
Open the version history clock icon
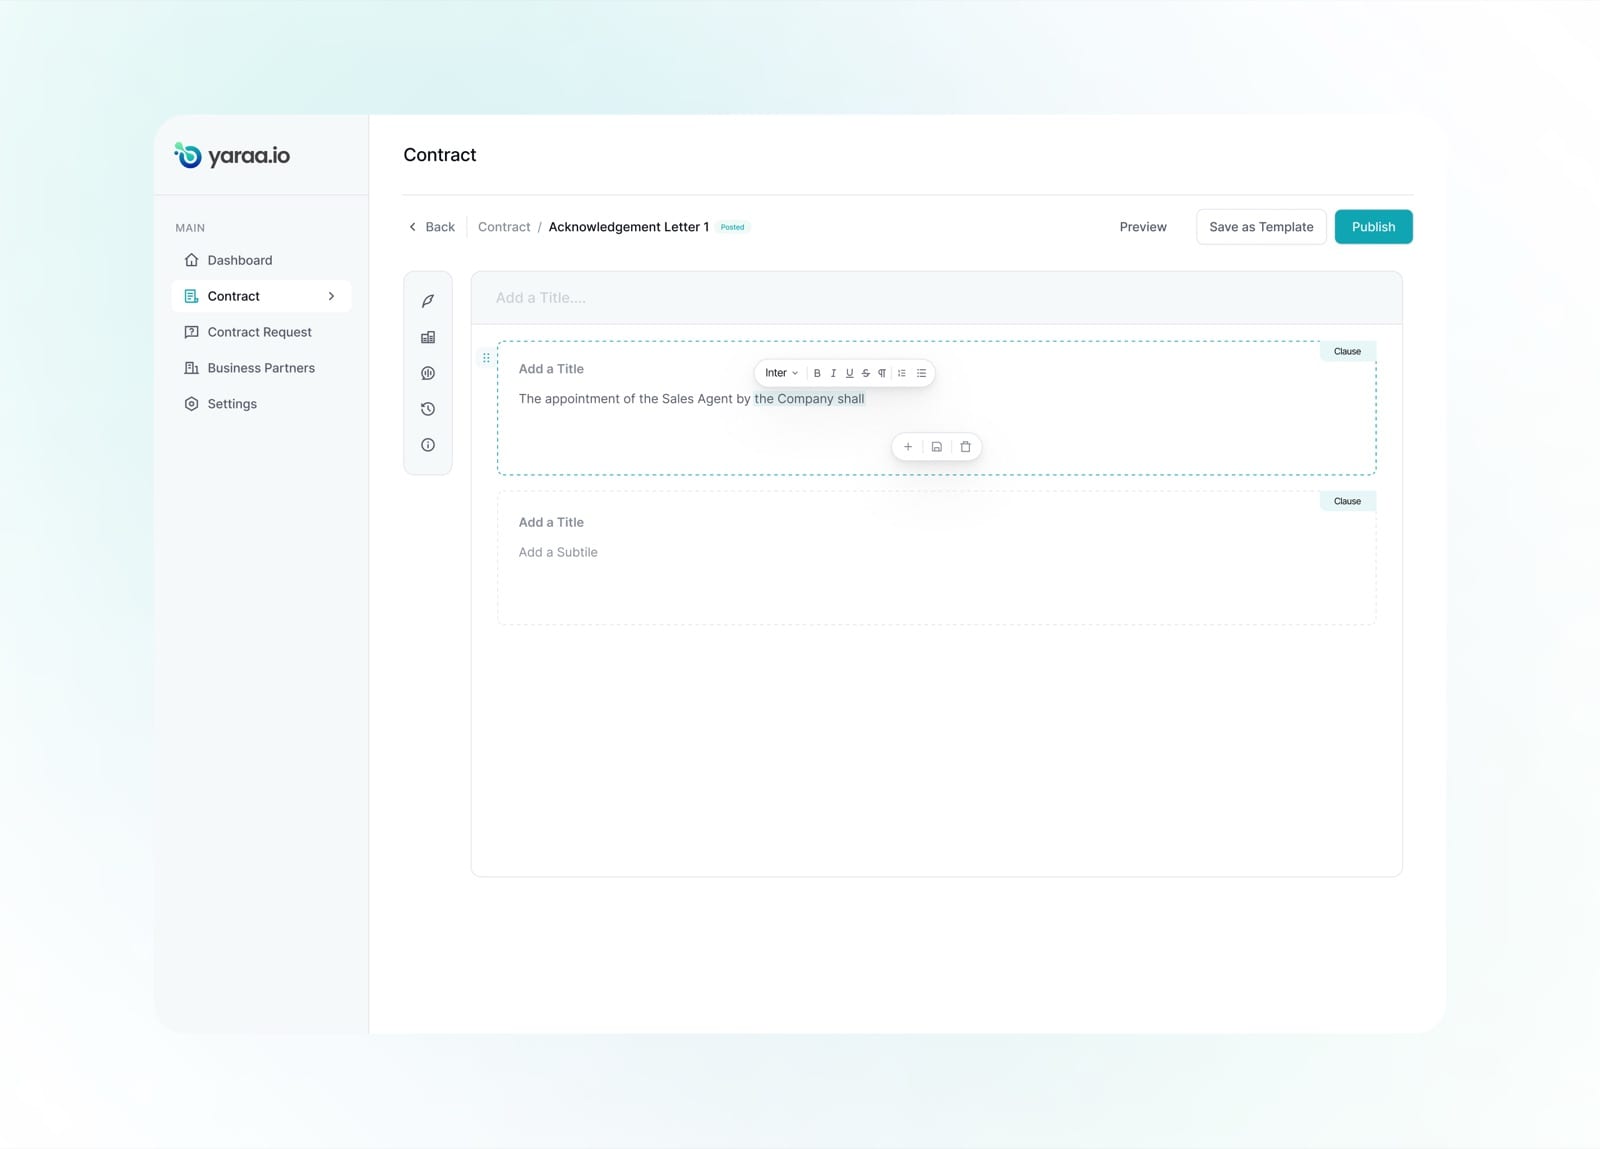tap(428, 409)
